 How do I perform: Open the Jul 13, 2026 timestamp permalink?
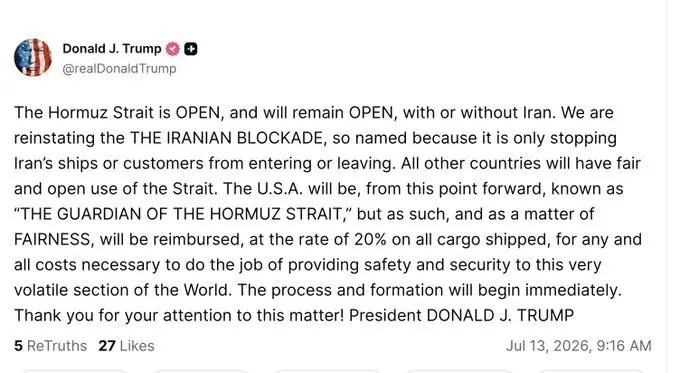coord(579,346)
